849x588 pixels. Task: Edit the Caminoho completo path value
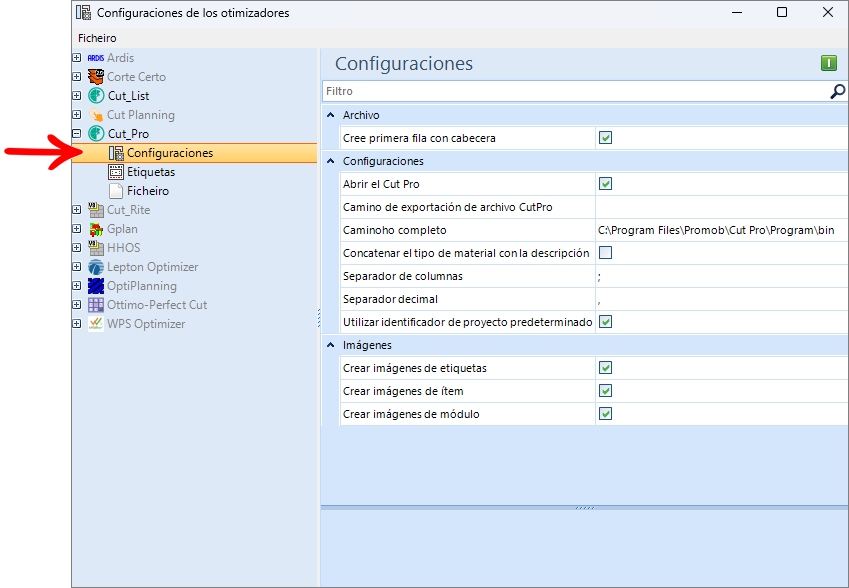click(x=722, y=230)
